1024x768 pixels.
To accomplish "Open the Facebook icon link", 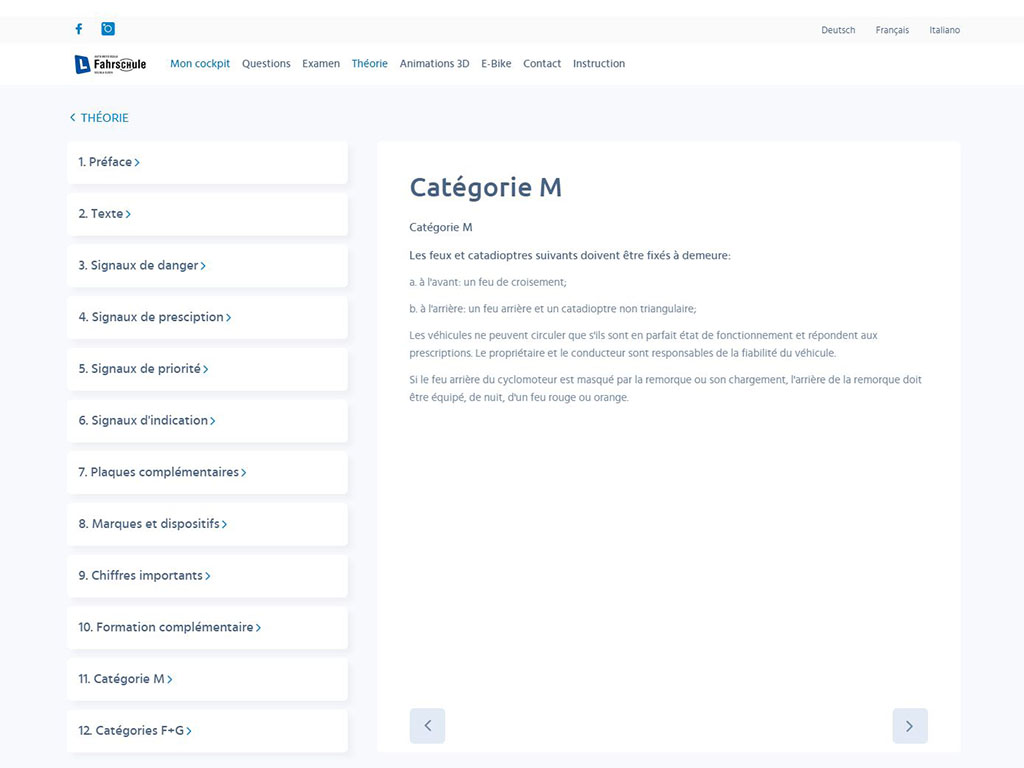I will tap(79, 29).
